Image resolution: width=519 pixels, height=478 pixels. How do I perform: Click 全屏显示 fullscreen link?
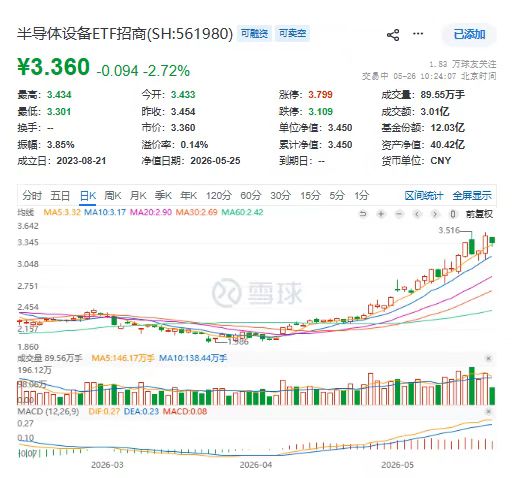click(x=472, y=196)
